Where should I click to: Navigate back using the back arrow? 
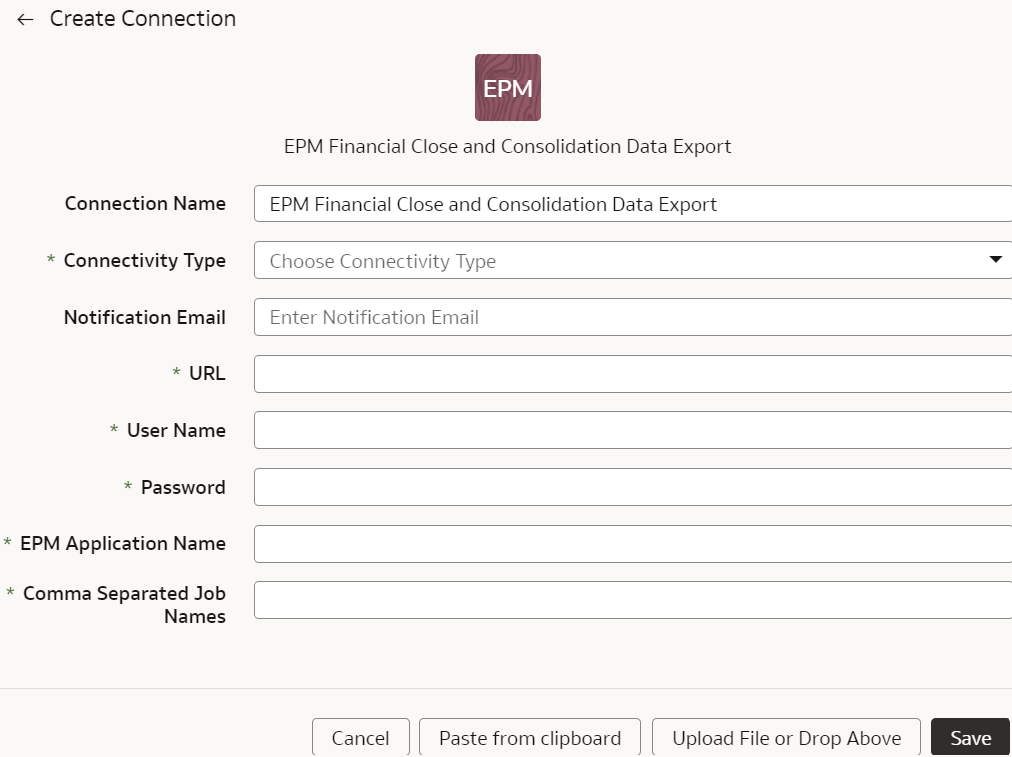[x=24, y=18]
